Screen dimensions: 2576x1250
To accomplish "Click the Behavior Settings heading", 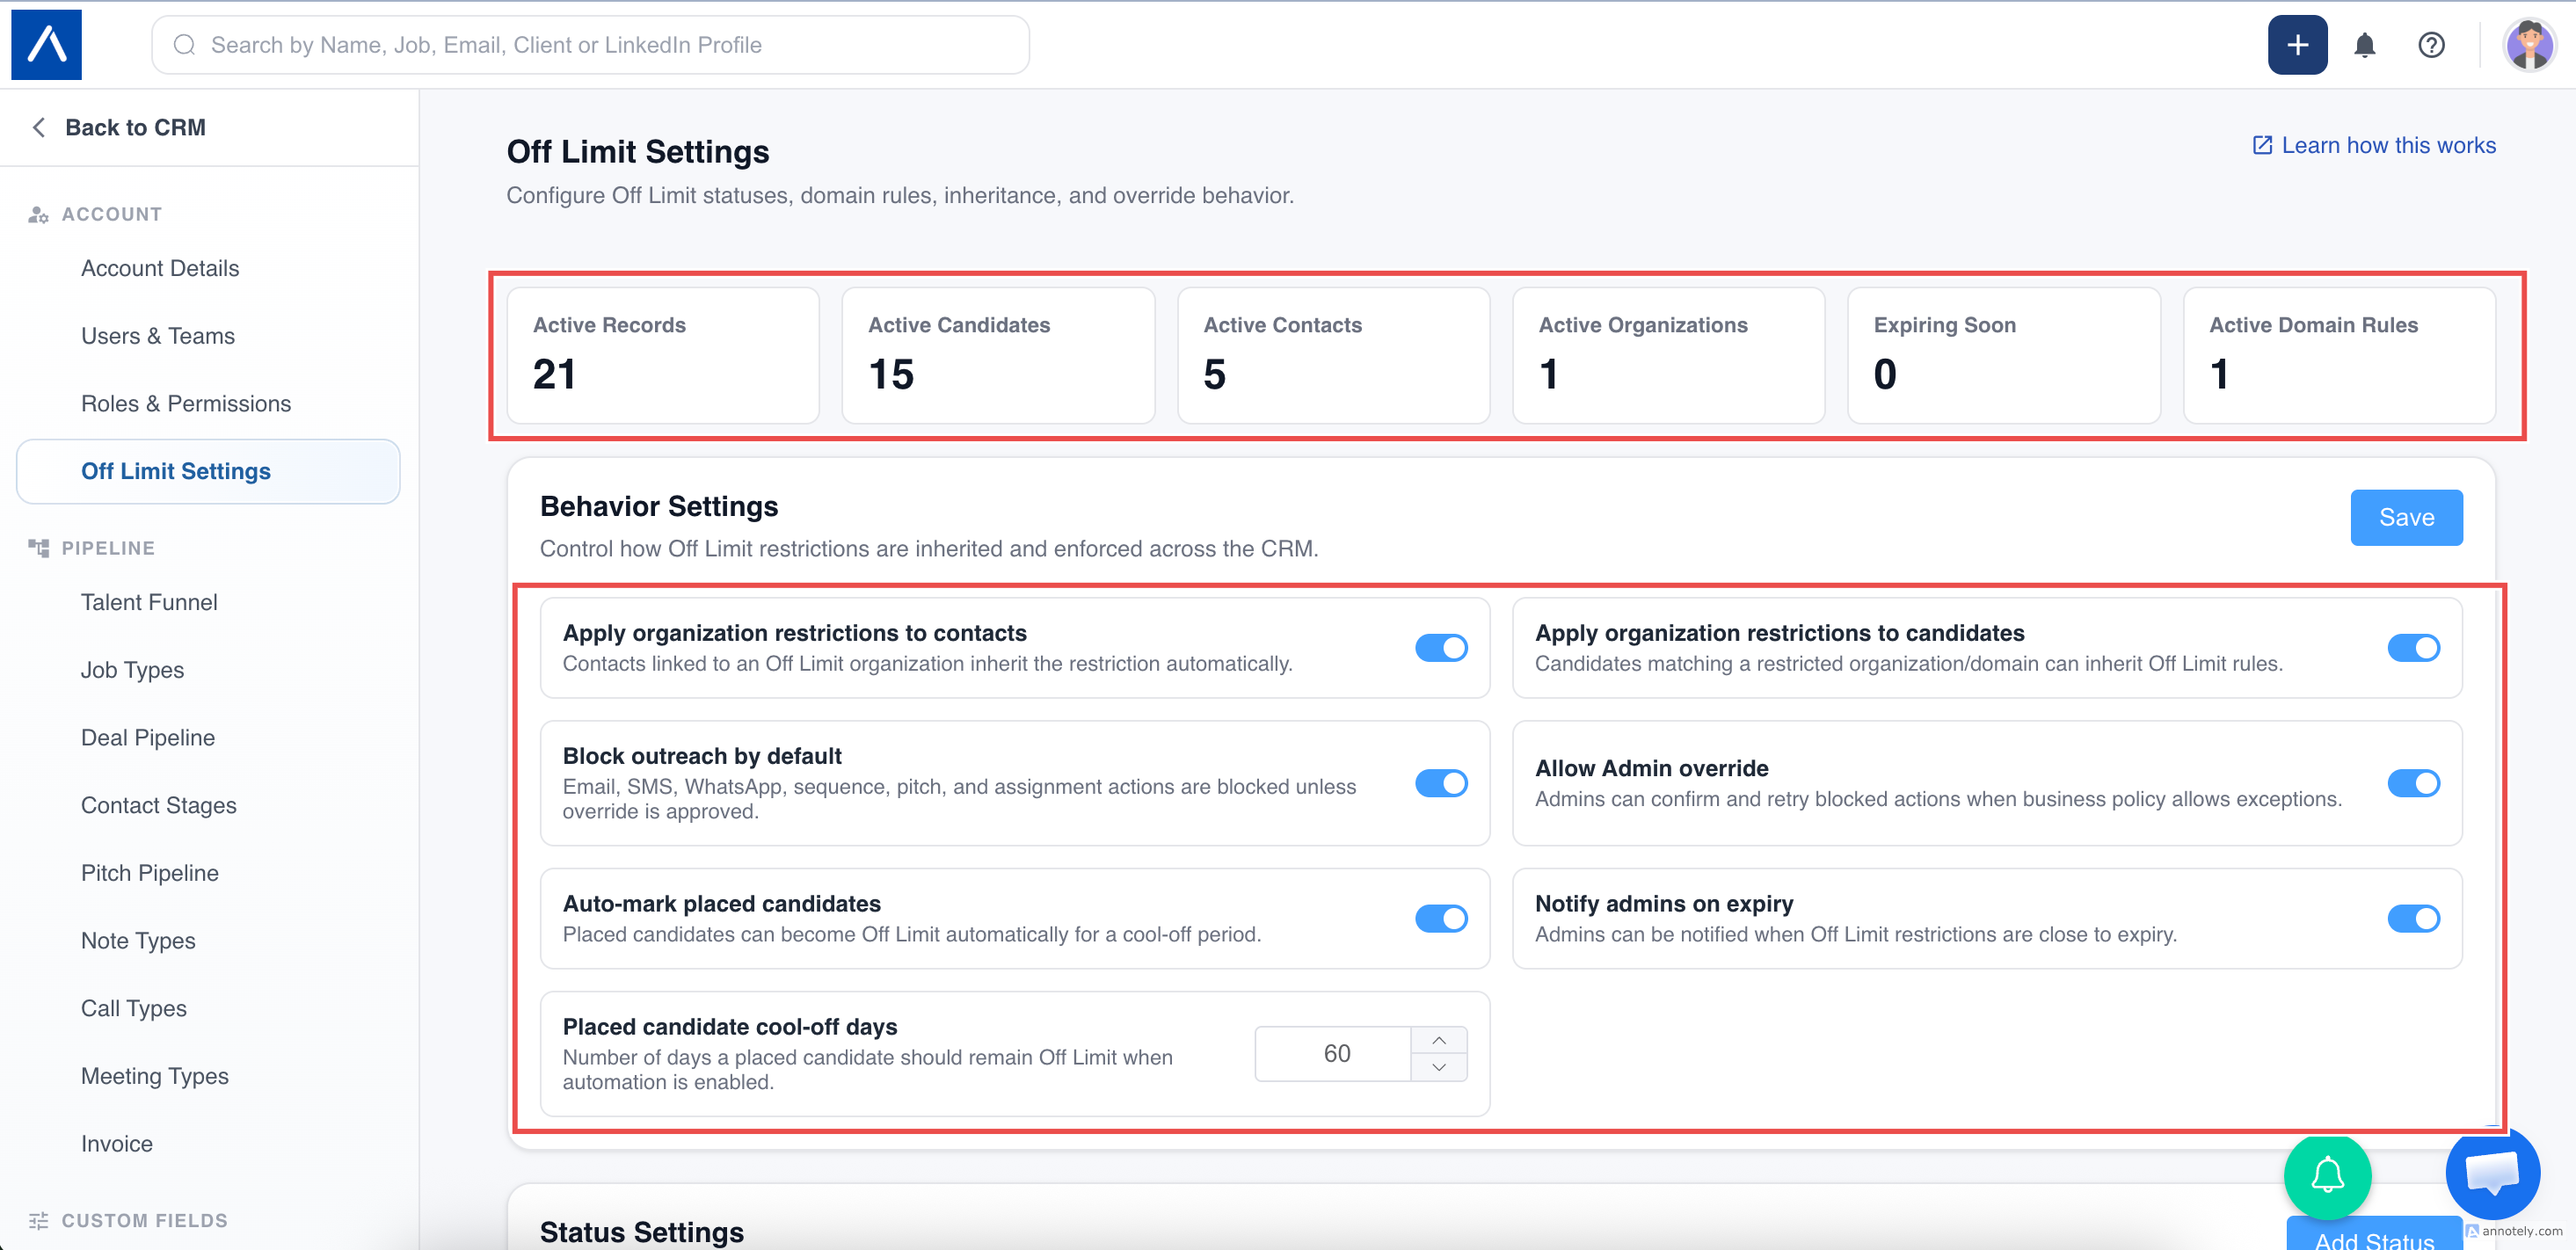I will 659,506.
